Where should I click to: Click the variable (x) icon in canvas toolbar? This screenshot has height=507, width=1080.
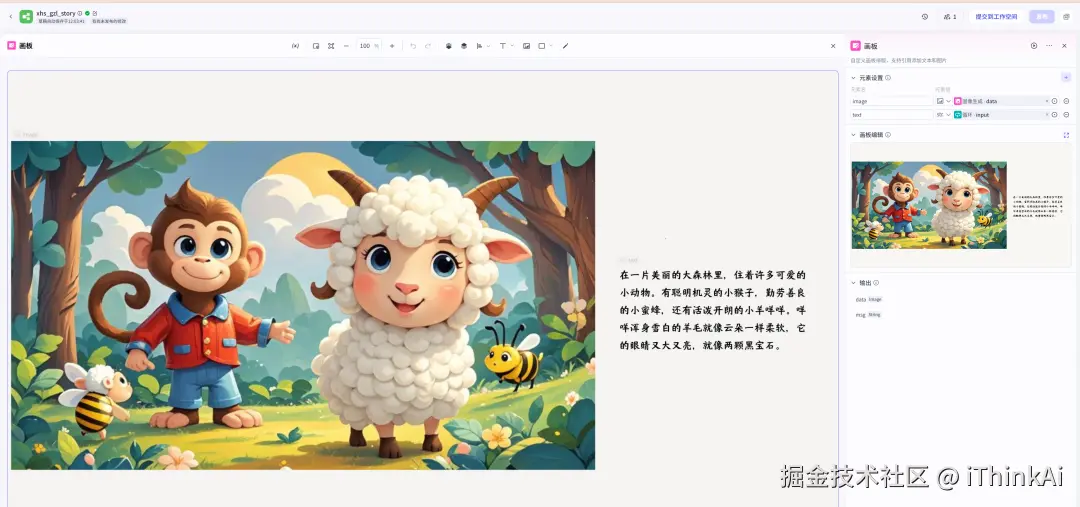[295, 46]
